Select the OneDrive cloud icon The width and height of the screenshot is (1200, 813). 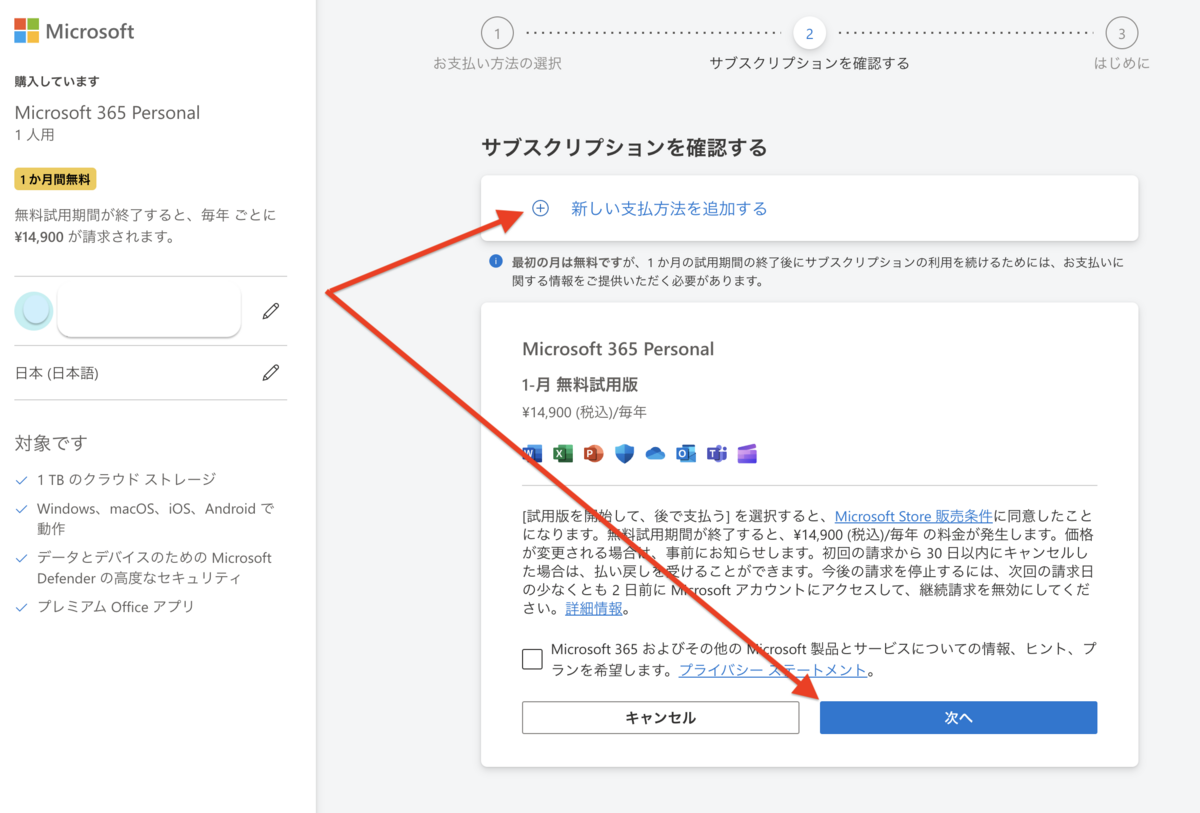(x=654, y=453)
